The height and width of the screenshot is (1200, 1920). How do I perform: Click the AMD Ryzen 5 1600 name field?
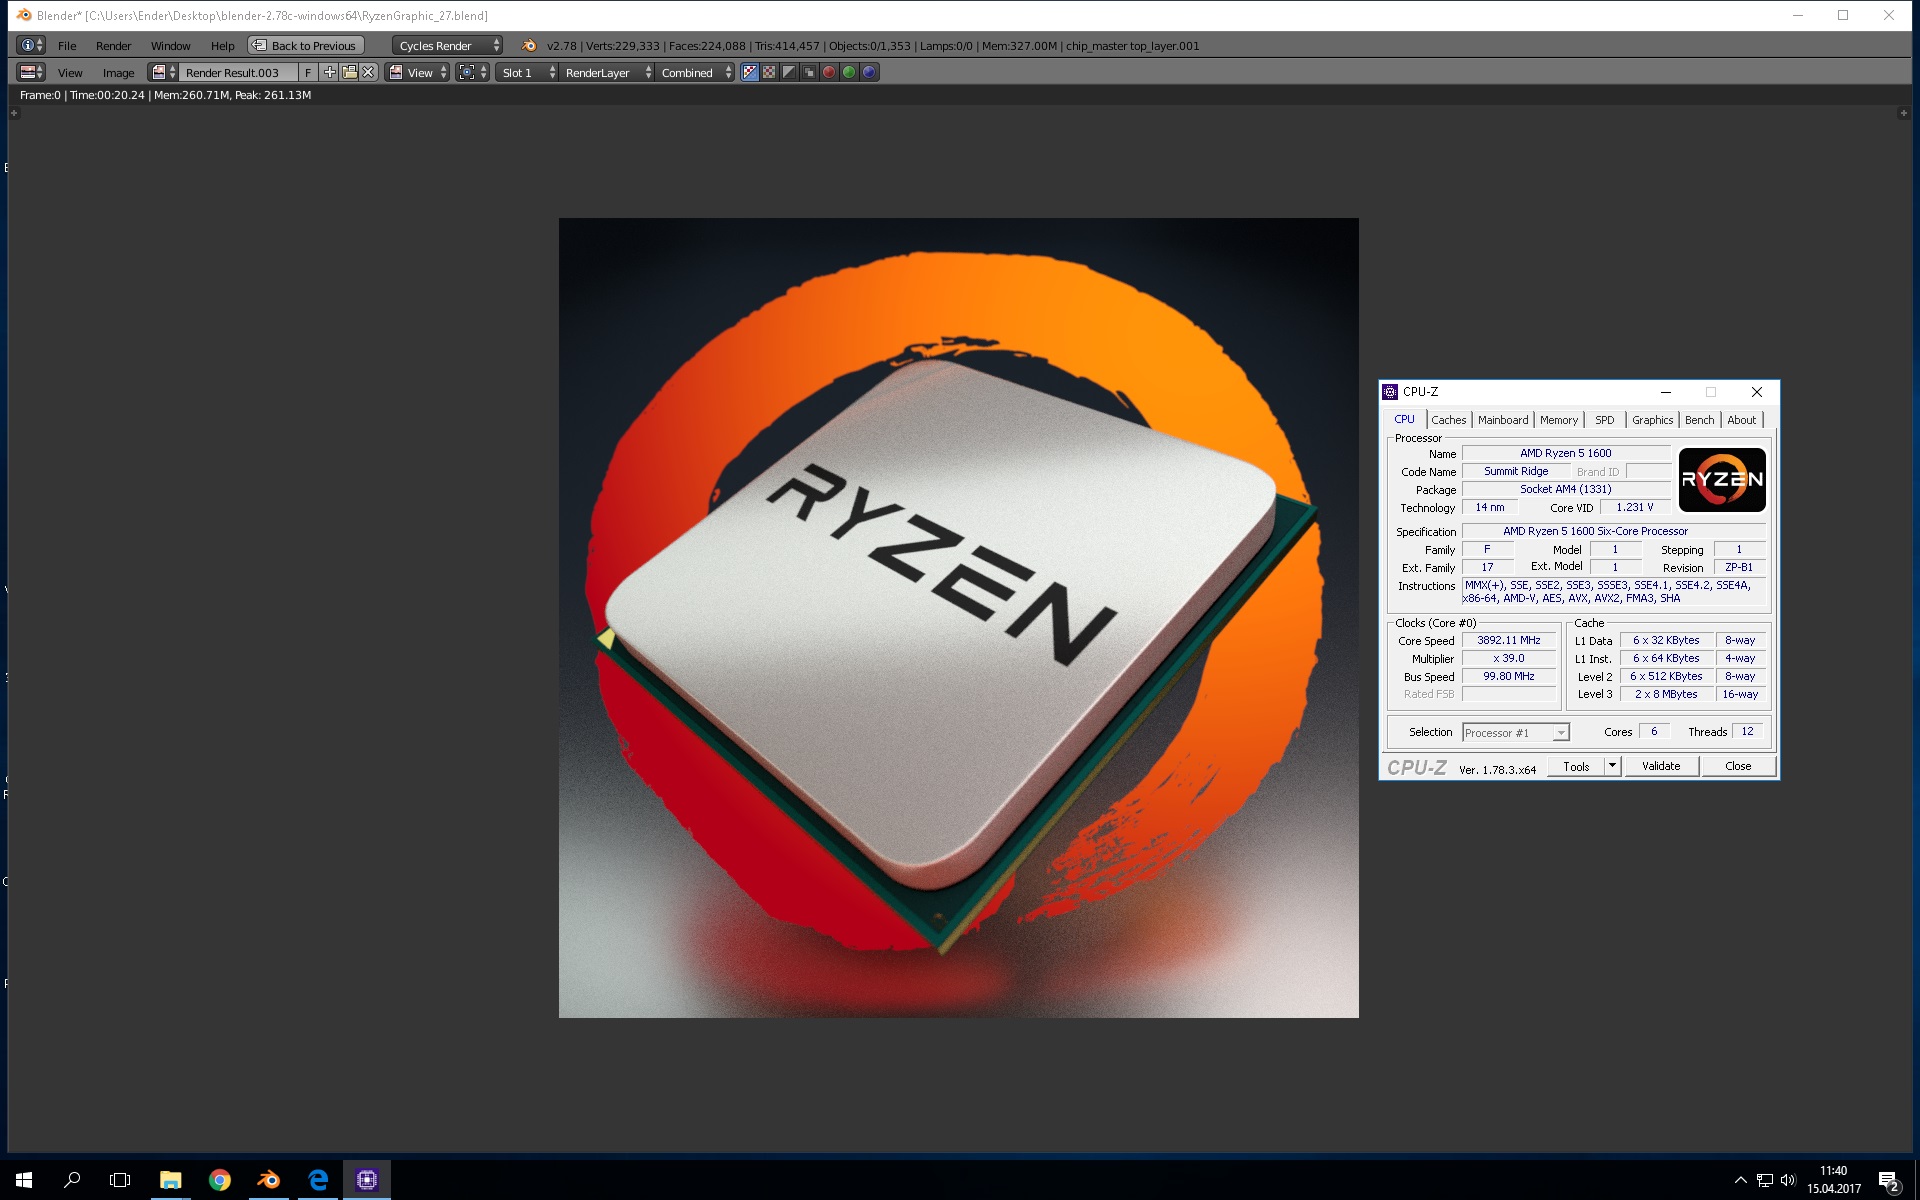pyautogui.click(x=1565, y=453)
